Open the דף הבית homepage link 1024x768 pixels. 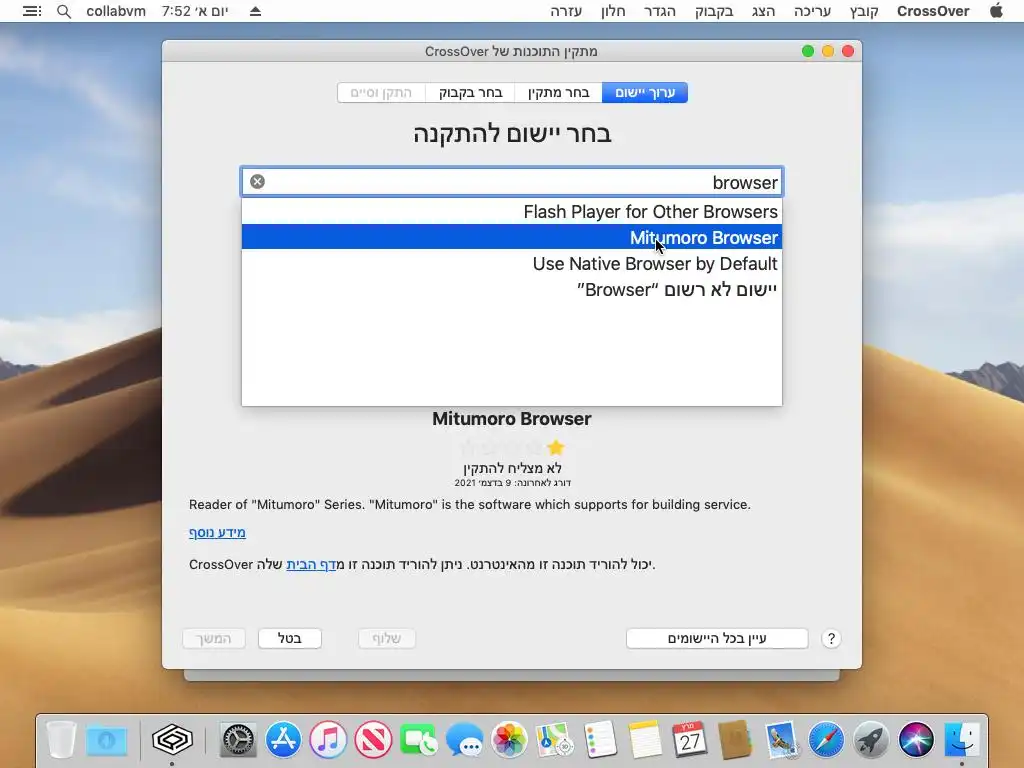click(311, 564)
